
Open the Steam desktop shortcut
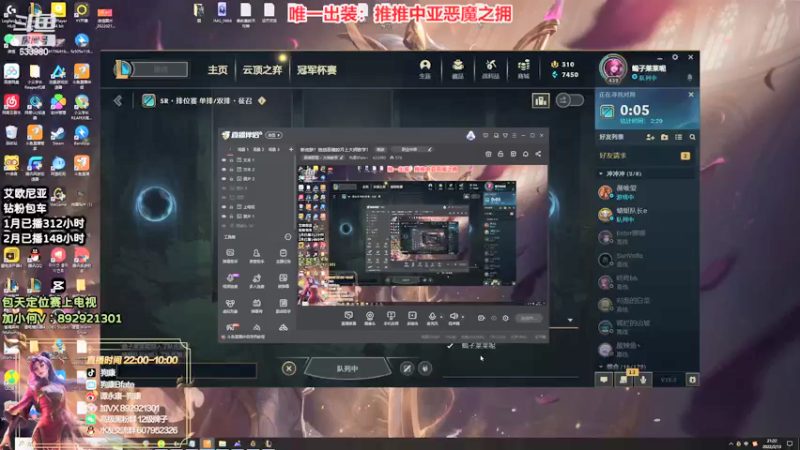58,135
